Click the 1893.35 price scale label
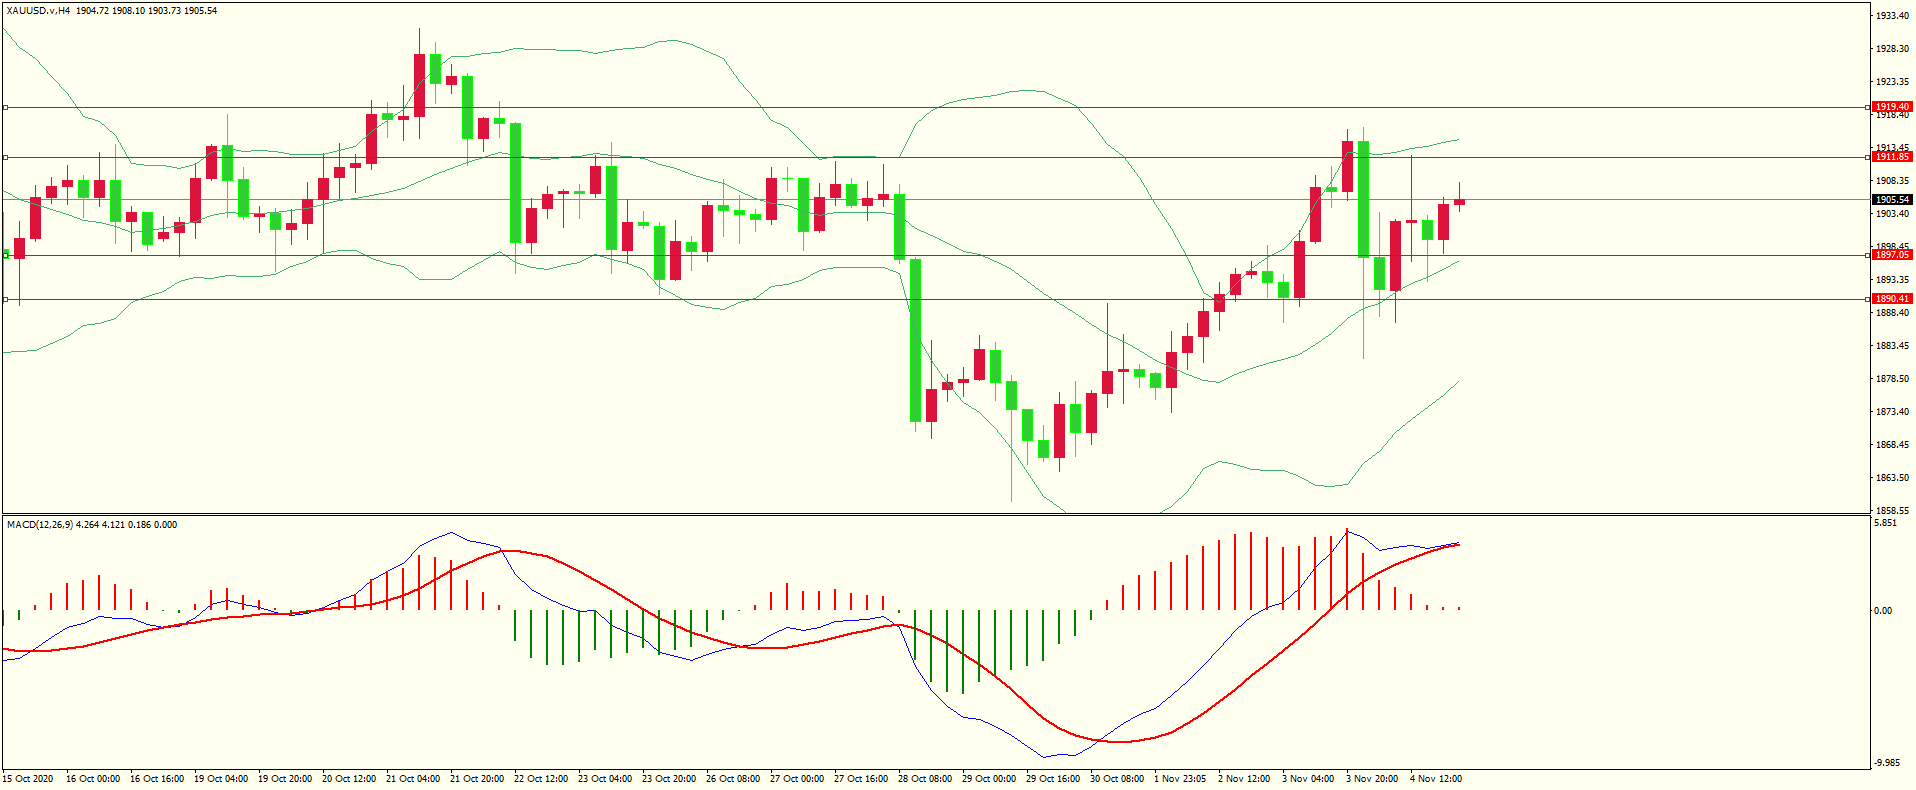This screenshot has height=790, width=1916. click(x=1892, y=280)
